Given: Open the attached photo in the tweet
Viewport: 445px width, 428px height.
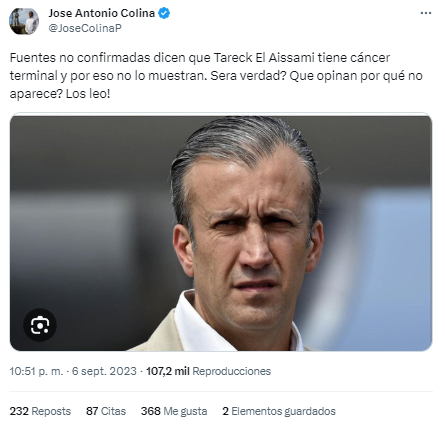Looking at the screenshot, I should tap(221, 232).
